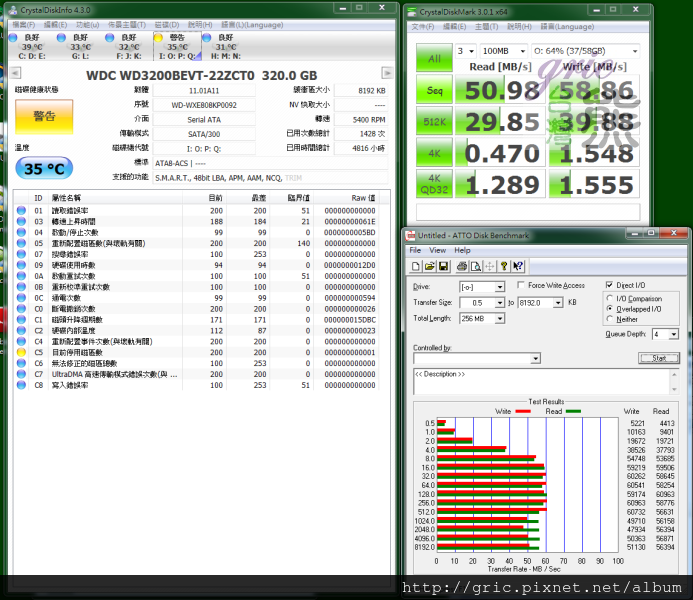Click the context help arrow-question icon in ATTO

point(518,266)
